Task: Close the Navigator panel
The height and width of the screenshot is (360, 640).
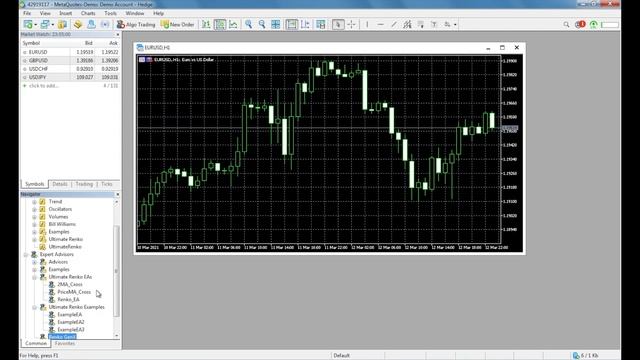Action: click(x=118, y=194)
